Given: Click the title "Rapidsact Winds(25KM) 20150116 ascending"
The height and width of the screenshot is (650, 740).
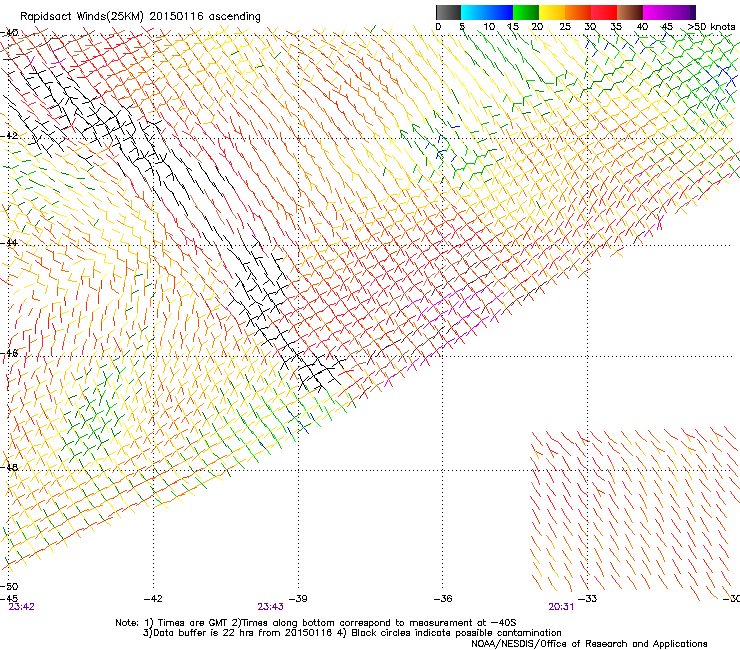Looking at the screenshot, I should pyautogui.click(x=140, y=17).
